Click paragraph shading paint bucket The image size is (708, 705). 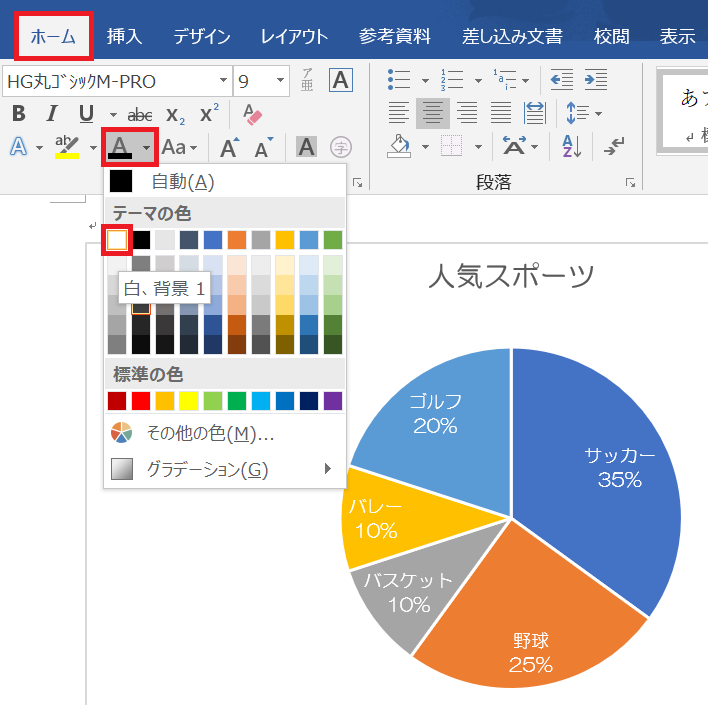click(x=399, y=146)
